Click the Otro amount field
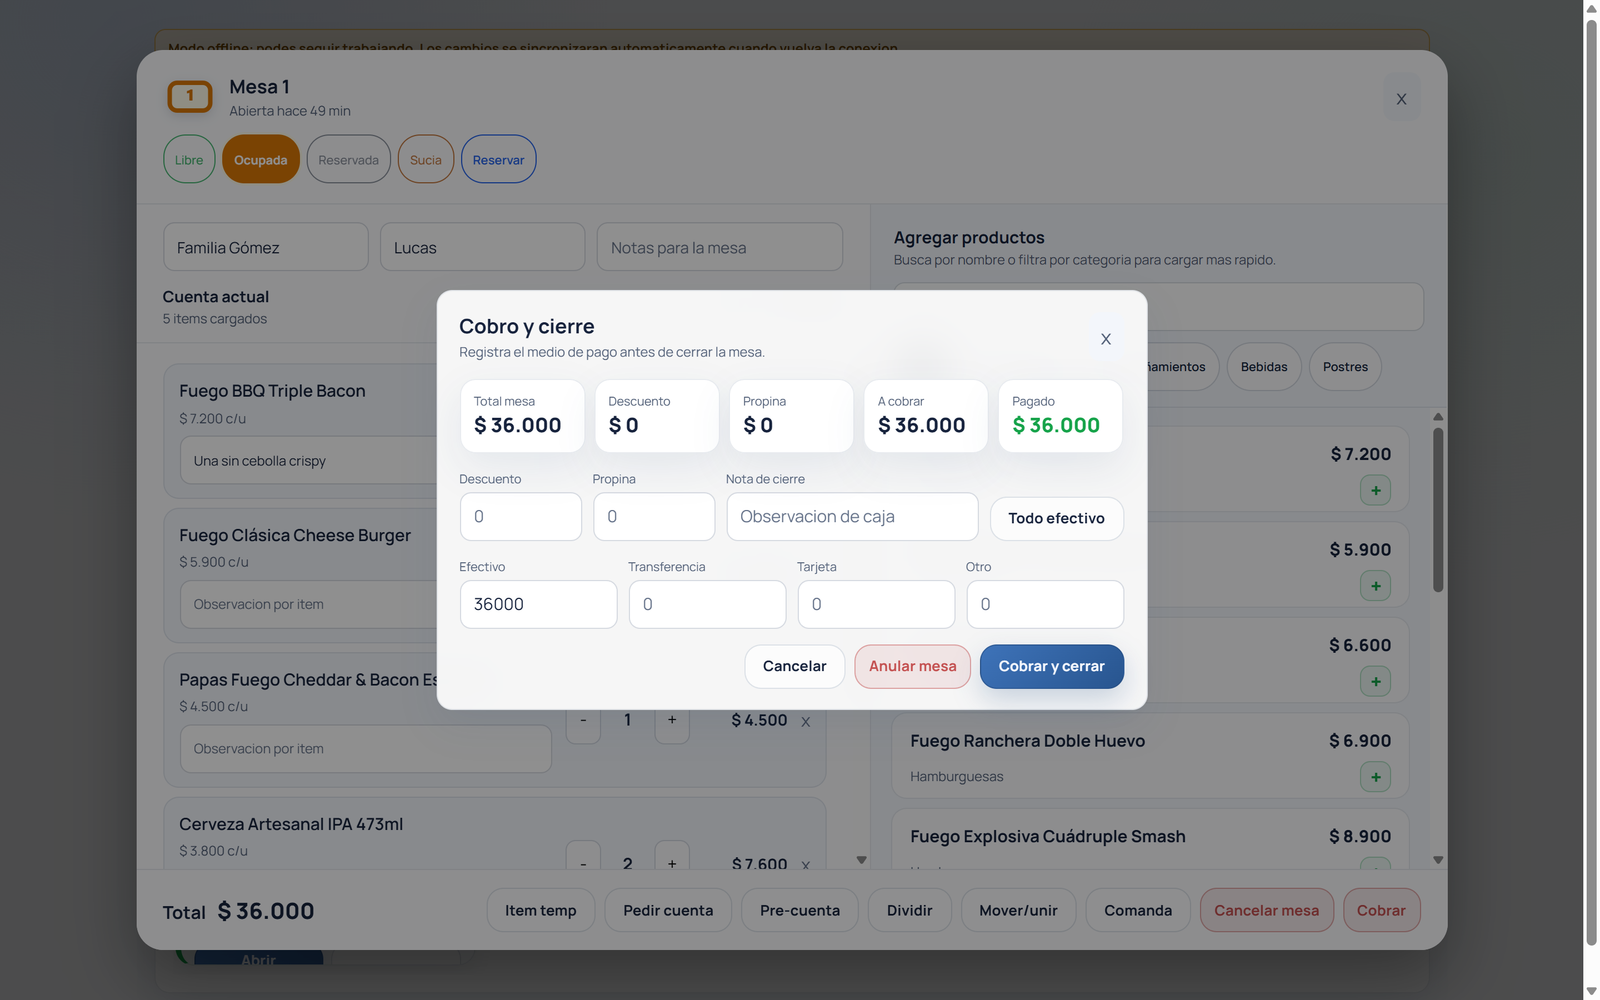 [x=1045, y=604]
